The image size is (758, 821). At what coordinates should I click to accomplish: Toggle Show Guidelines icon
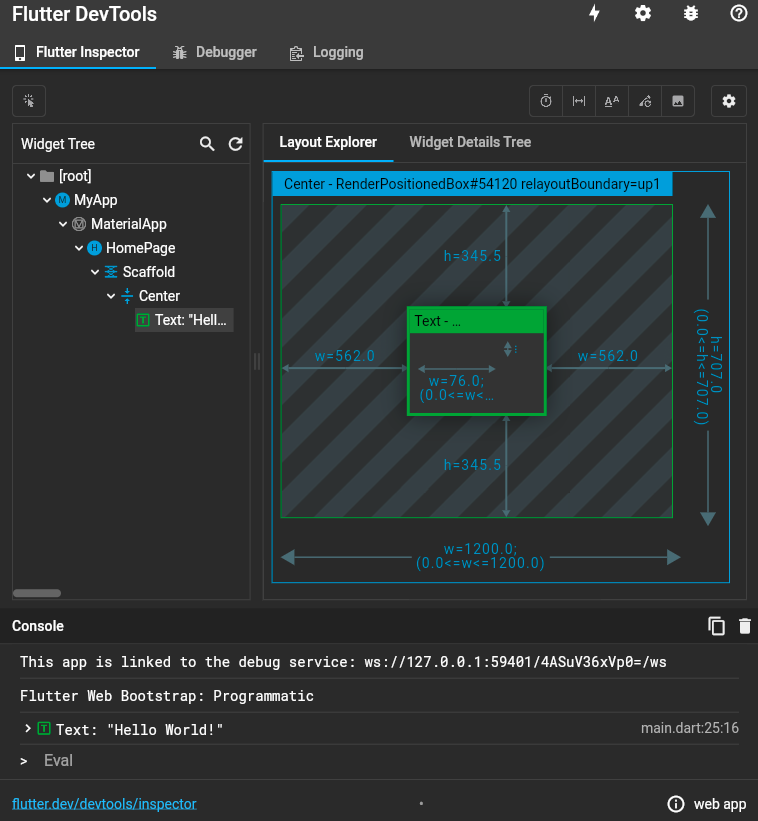coord(579,101)
